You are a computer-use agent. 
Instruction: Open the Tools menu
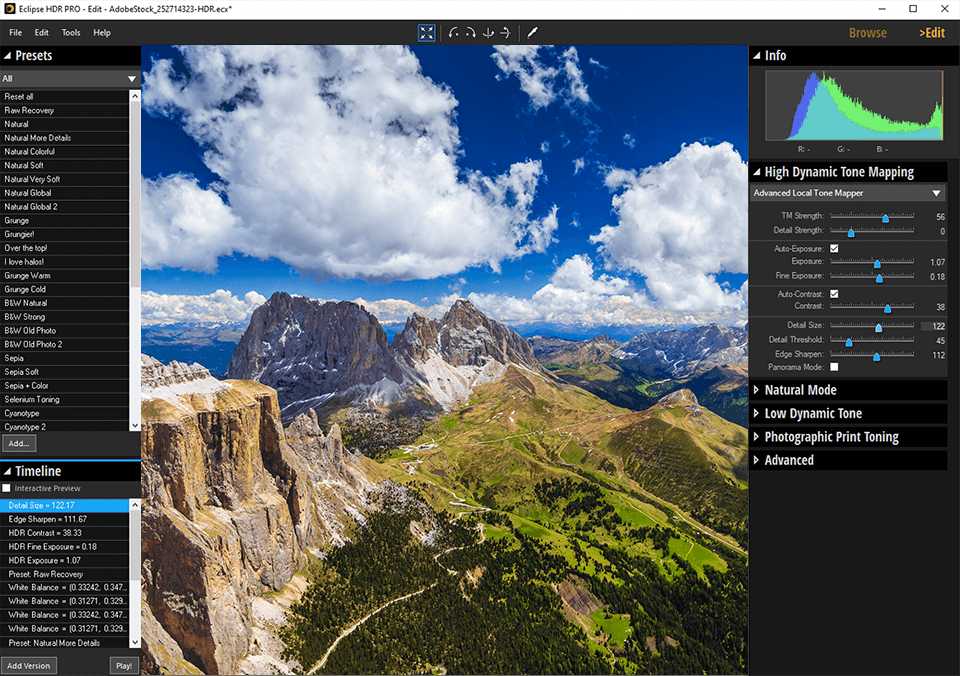(x=70, y=32)
